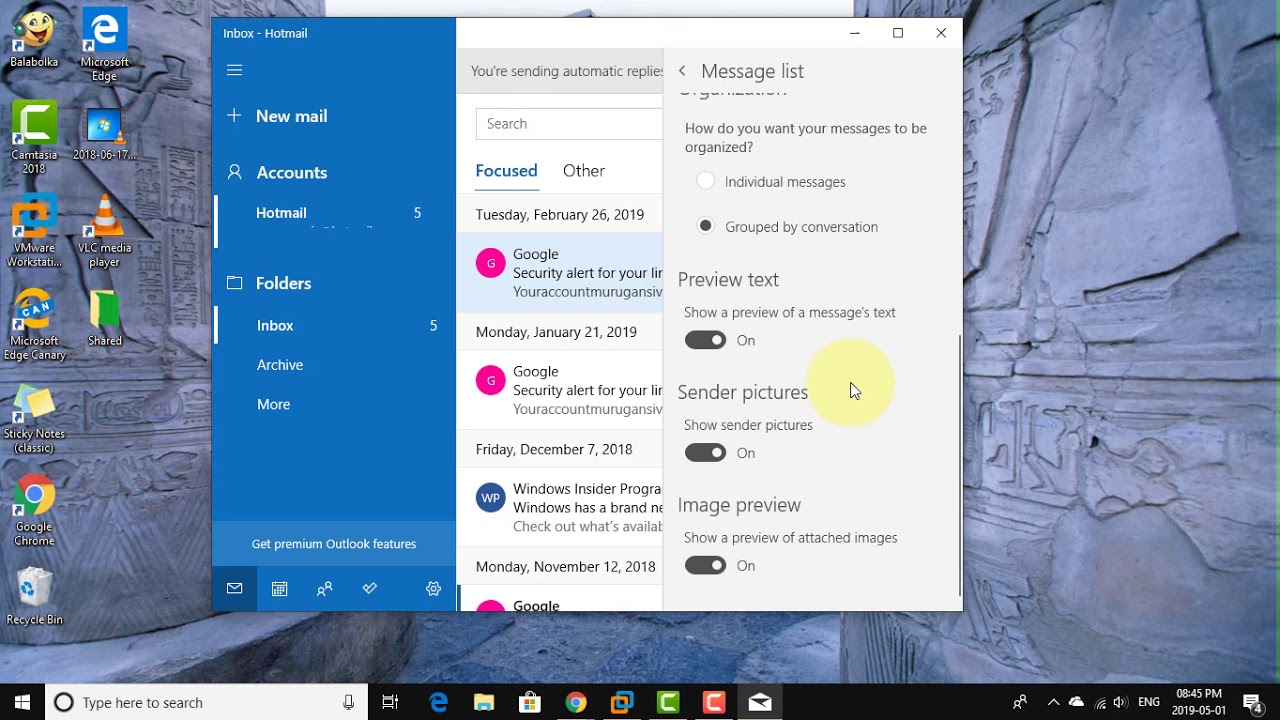Click the mail Search input field

569,124
